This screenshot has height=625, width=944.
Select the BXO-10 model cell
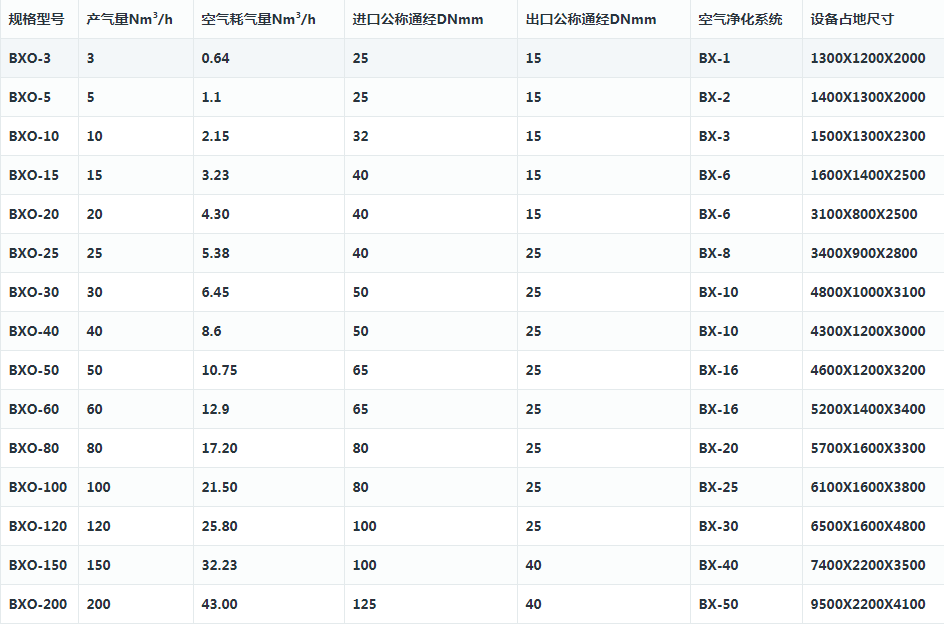pyautogui.click(x=34, y=136)
